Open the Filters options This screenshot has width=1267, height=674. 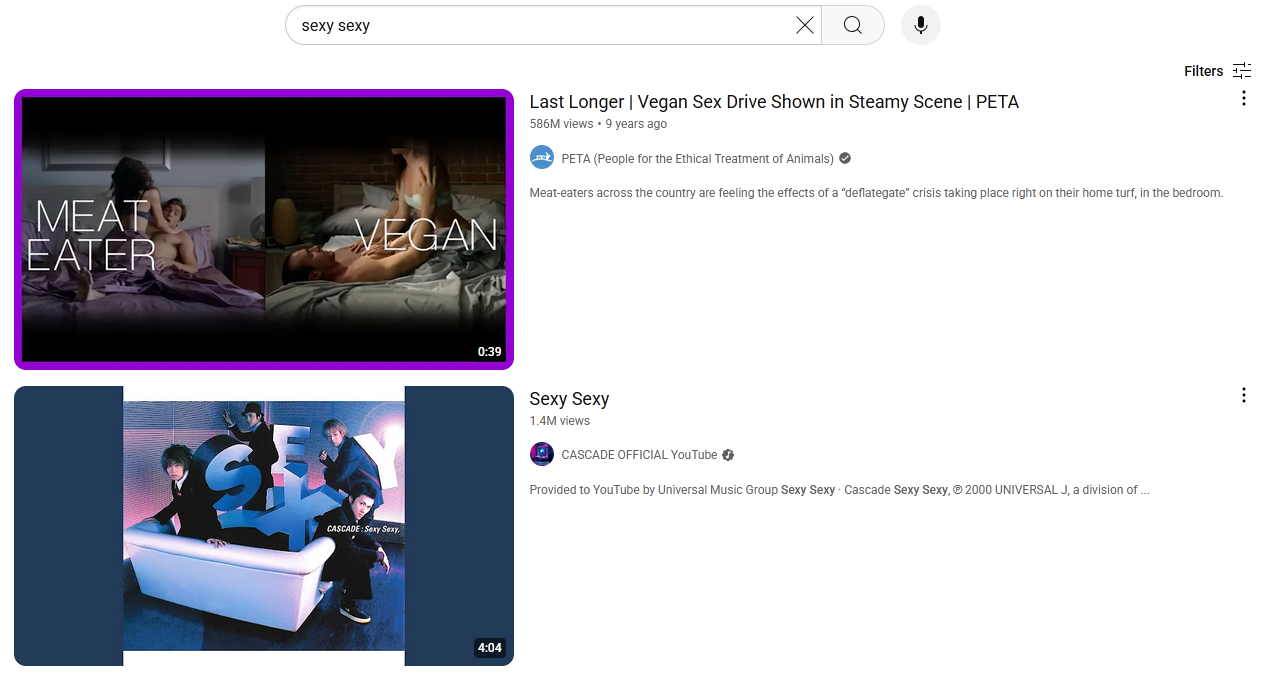coord(1217,71)
